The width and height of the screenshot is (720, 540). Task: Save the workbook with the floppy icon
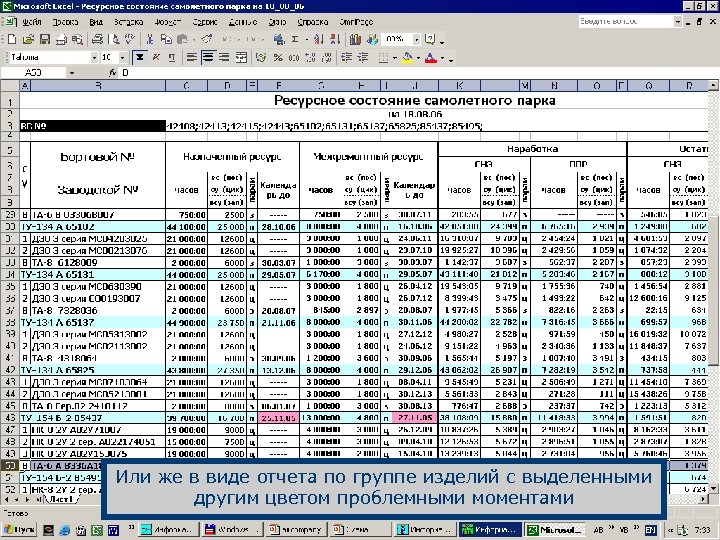tap(45, 39)
